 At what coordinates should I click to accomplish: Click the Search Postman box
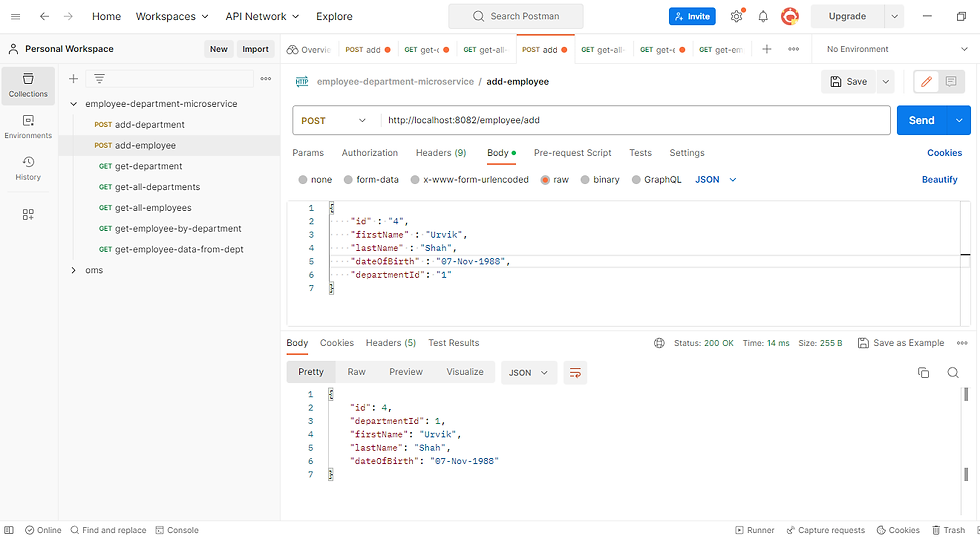tap(516, 16)
